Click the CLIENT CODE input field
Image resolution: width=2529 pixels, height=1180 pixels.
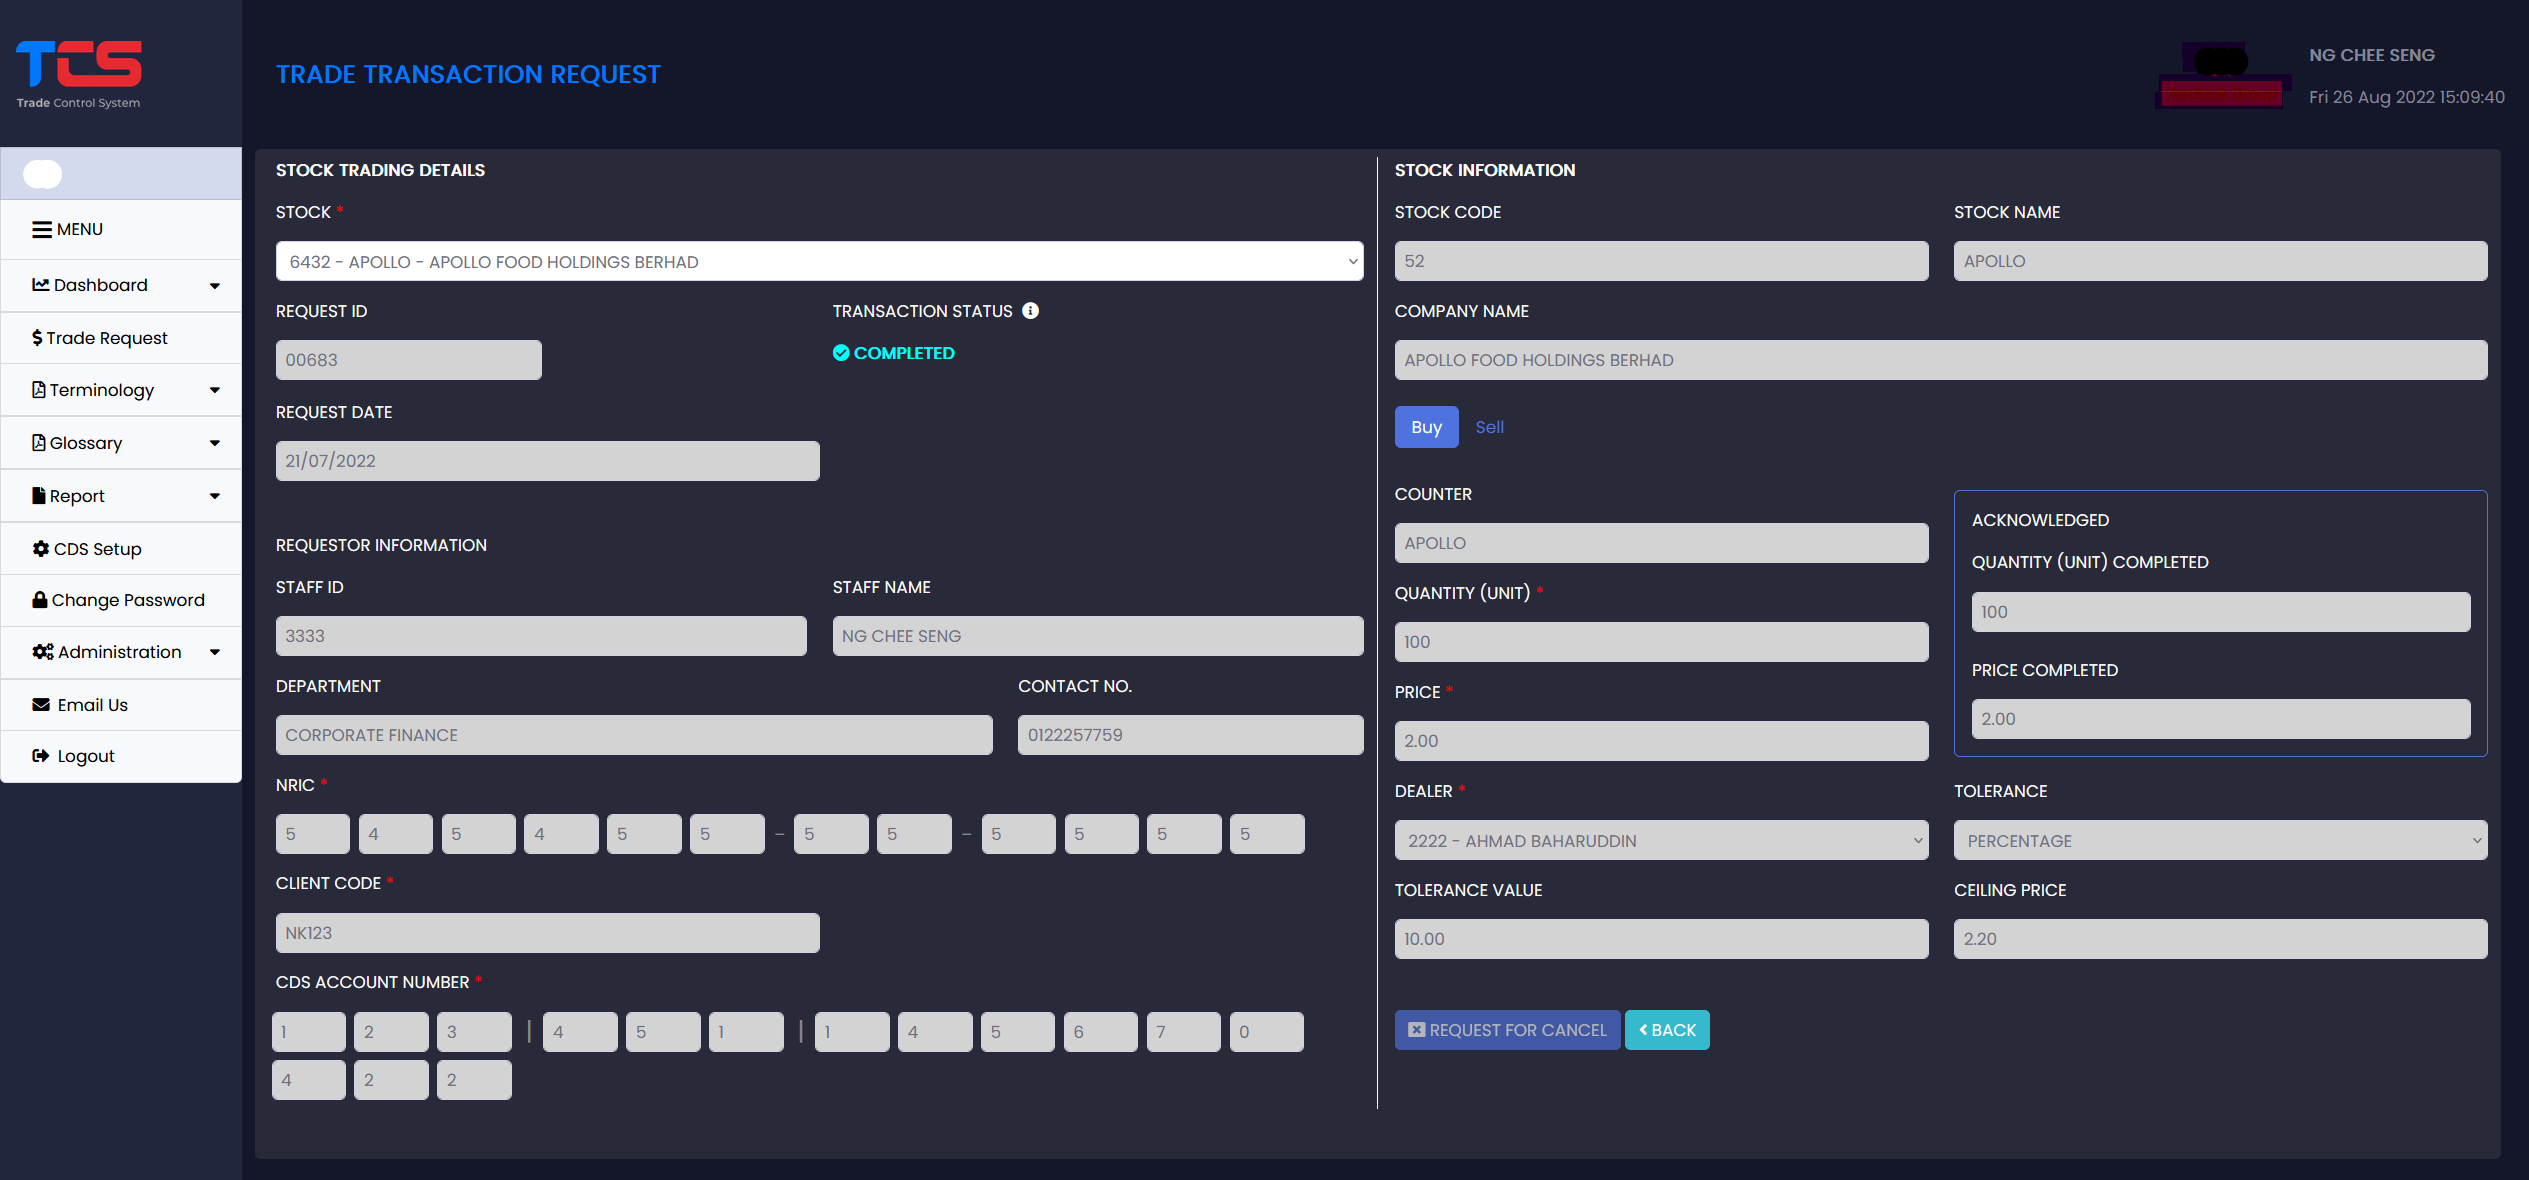547,933
